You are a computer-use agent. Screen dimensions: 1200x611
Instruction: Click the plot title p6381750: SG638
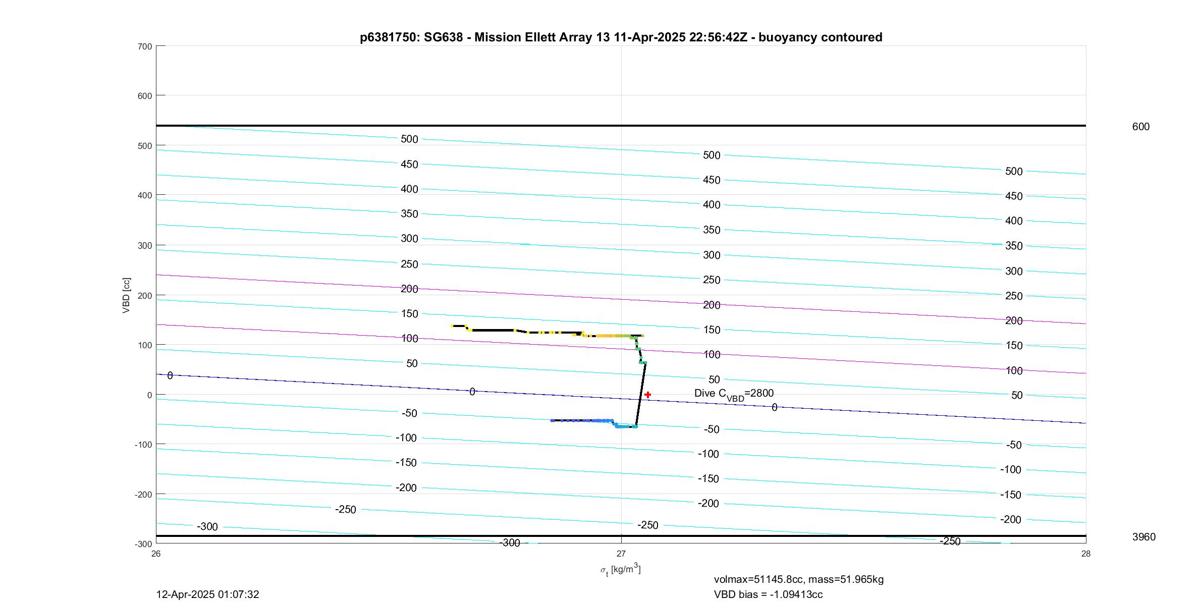(621, 37)
